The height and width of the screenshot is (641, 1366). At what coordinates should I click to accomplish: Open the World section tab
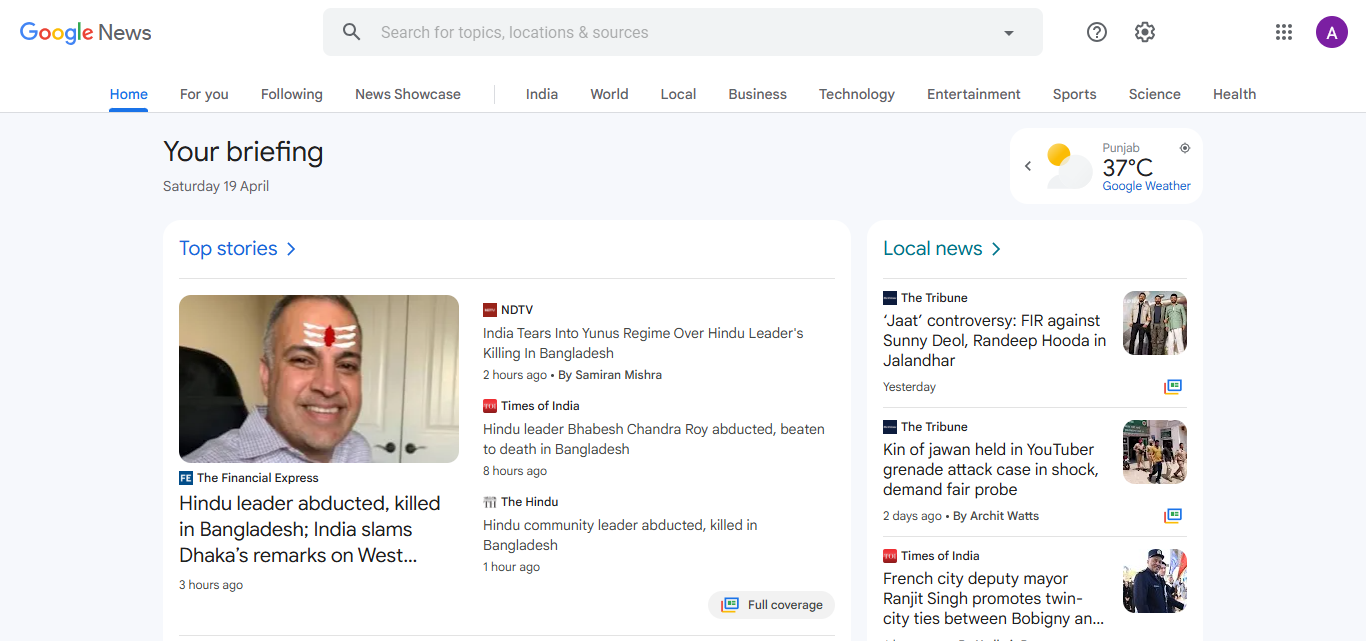point(609,94)
